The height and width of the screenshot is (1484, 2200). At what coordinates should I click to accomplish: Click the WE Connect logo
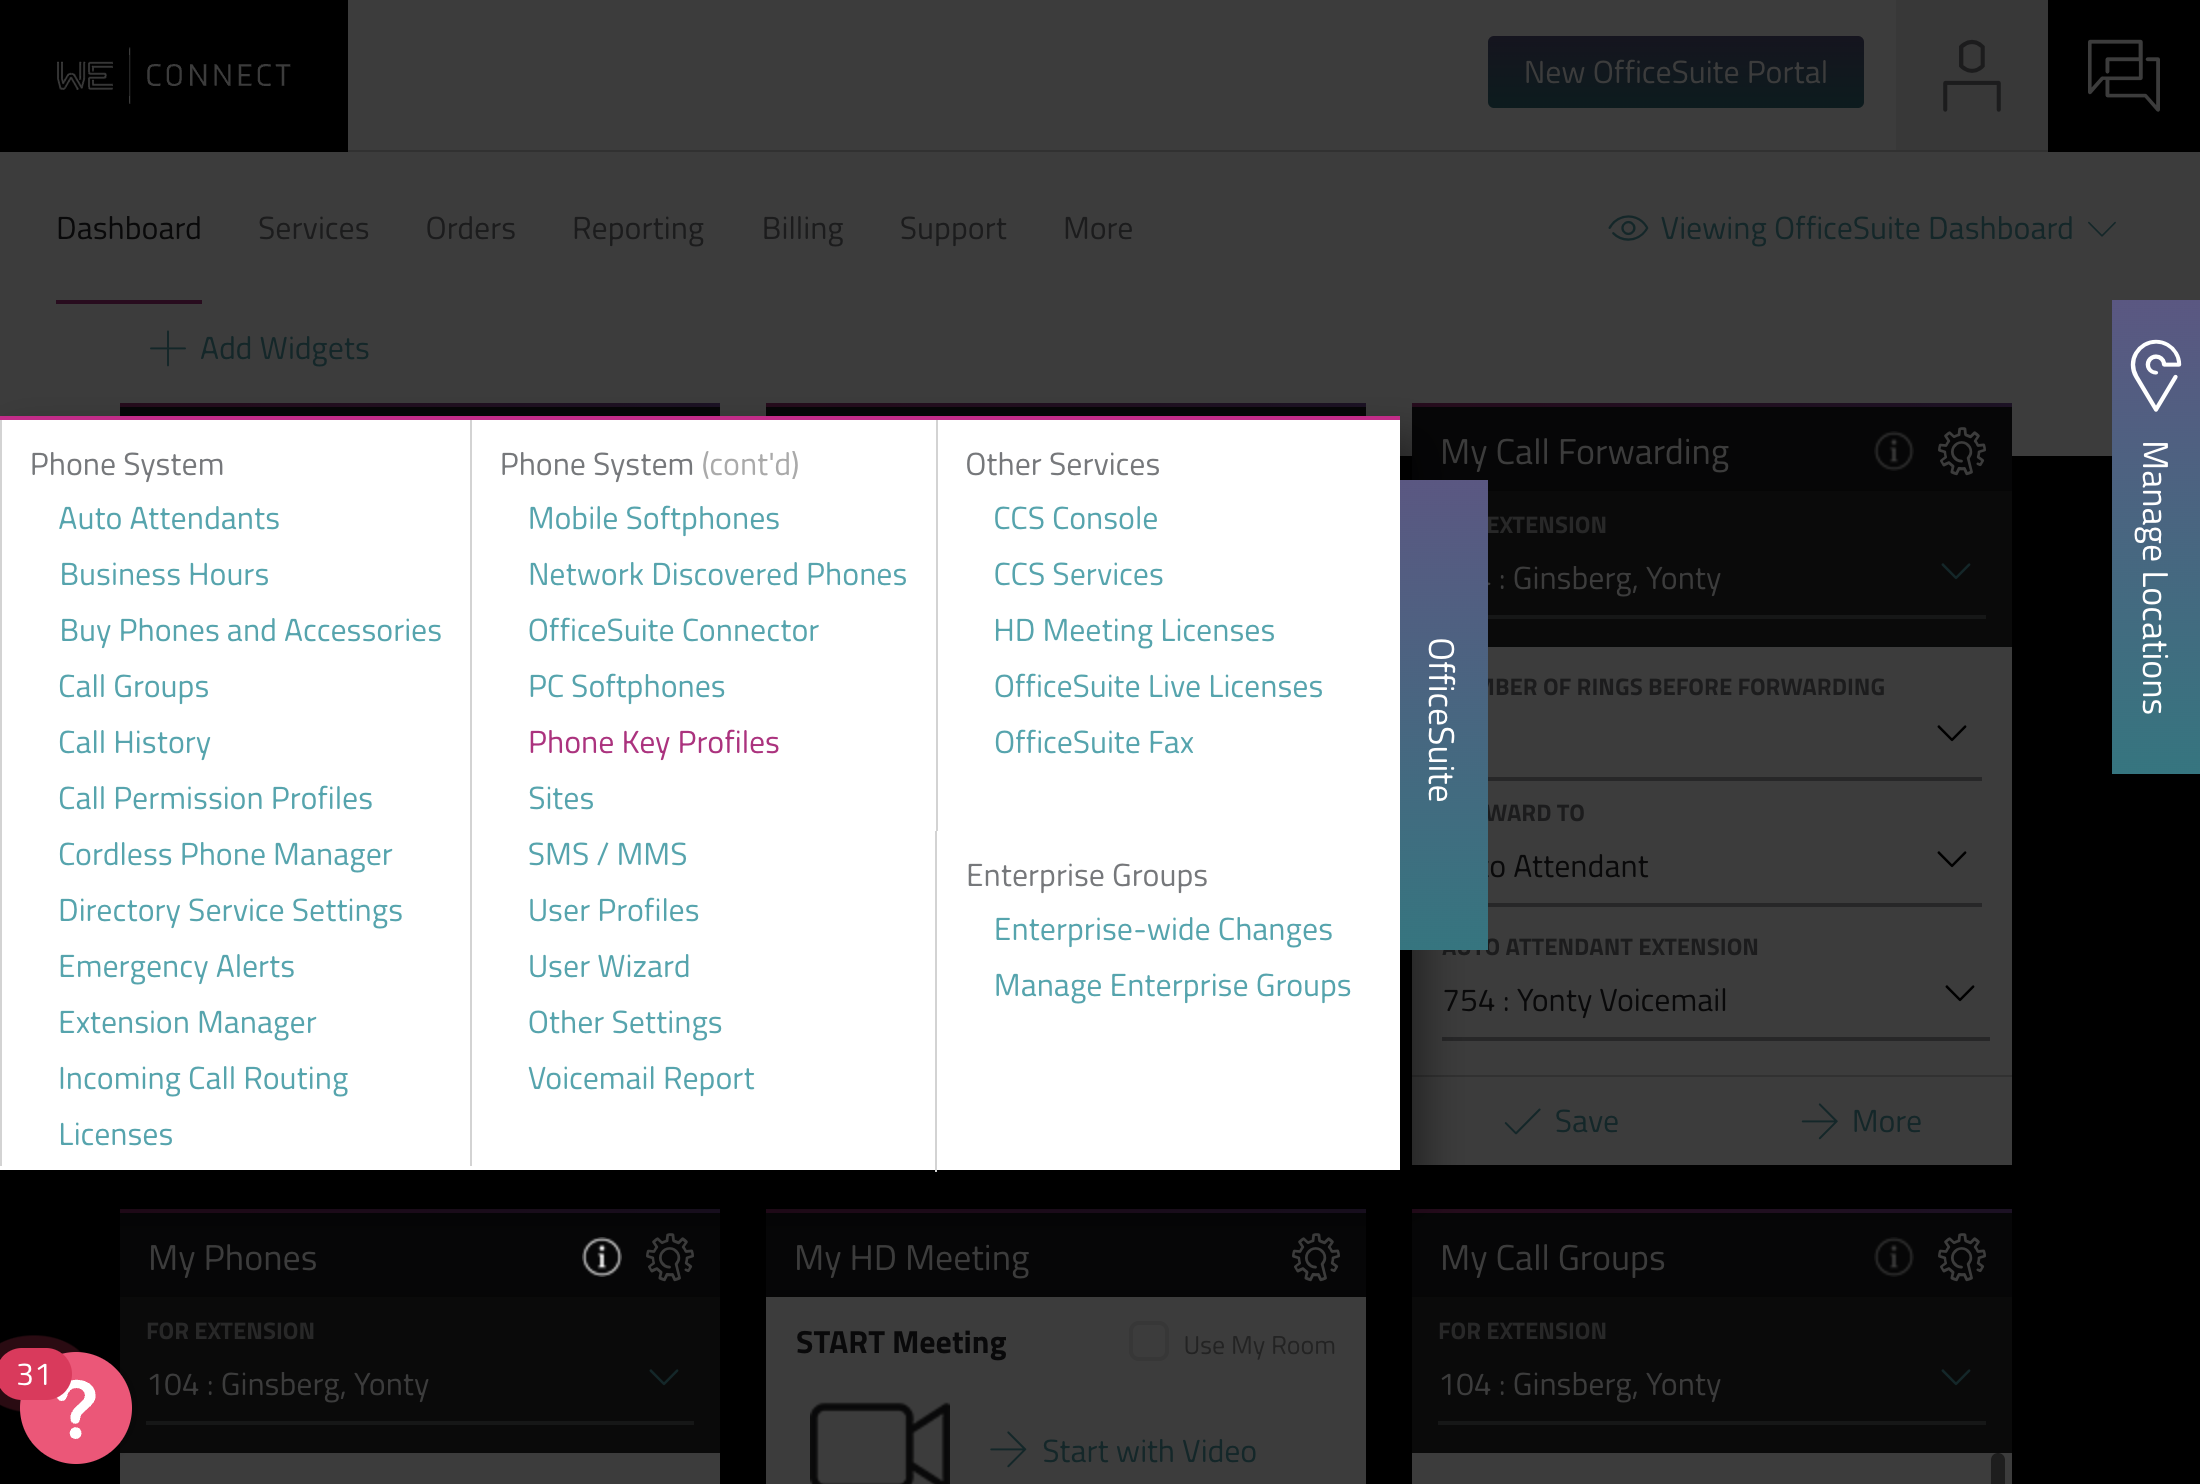[174, 76]
